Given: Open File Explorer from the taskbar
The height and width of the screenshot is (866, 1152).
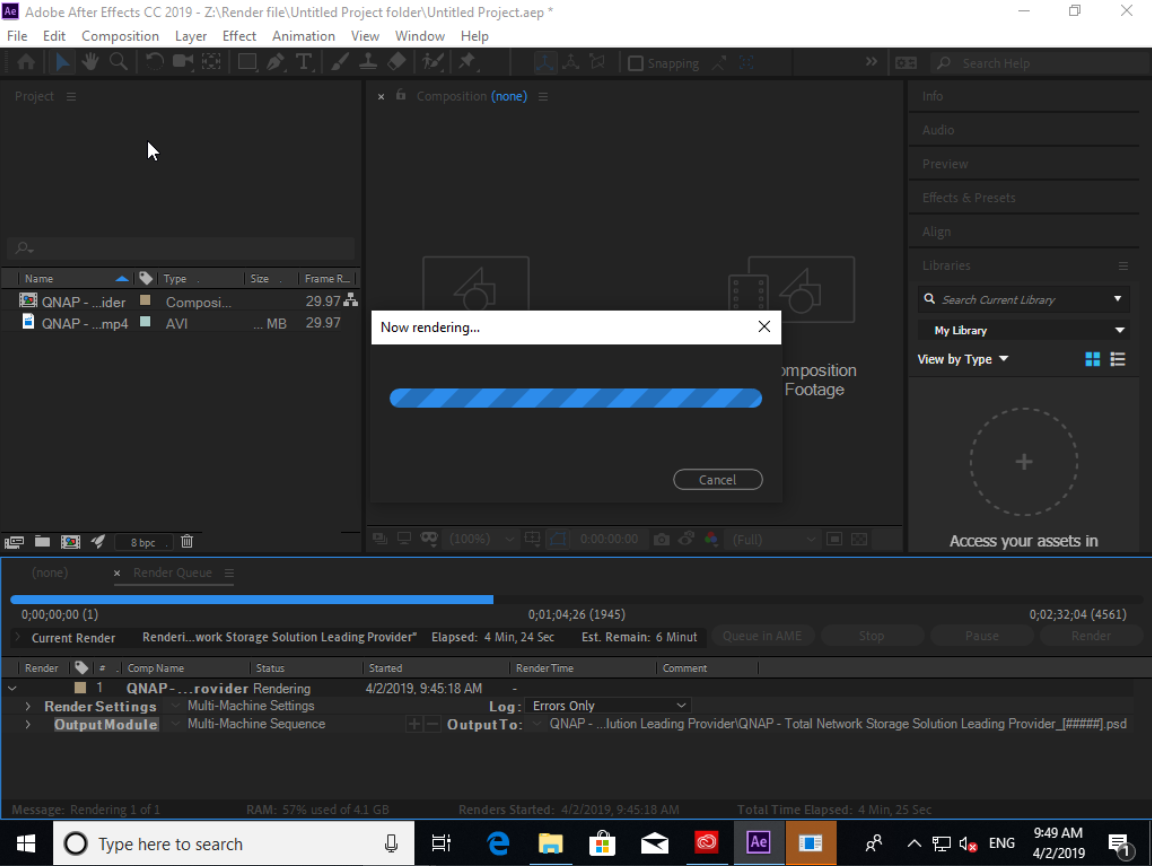Looking at the screenshot, I should tap(550, 843).
